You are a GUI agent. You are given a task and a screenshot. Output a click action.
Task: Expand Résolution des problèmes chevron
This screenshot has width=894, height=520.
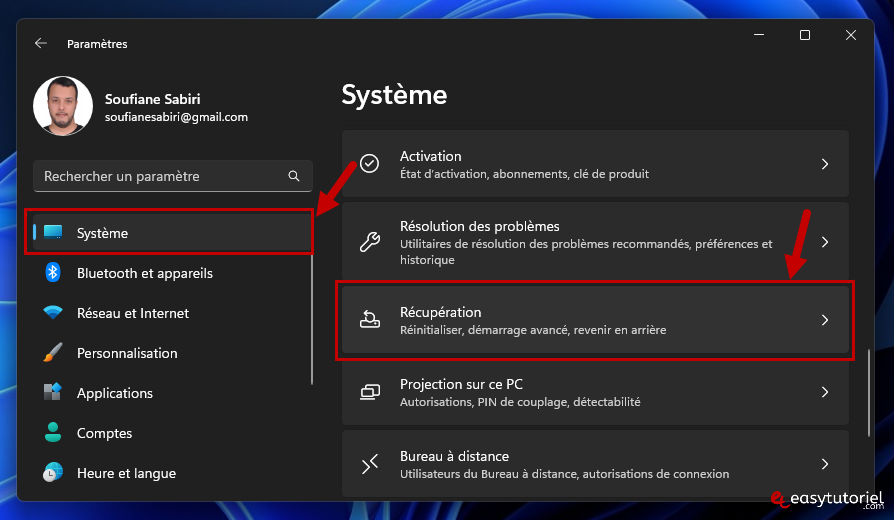824,242
